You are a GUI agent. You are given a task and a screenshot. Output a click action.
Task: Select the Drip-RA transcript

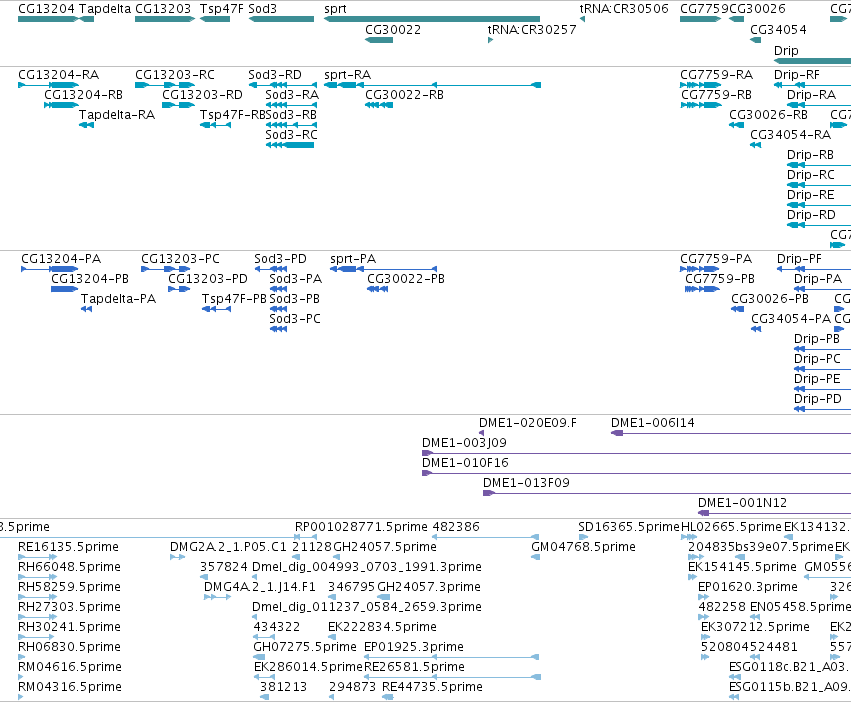tap(819, 105)
